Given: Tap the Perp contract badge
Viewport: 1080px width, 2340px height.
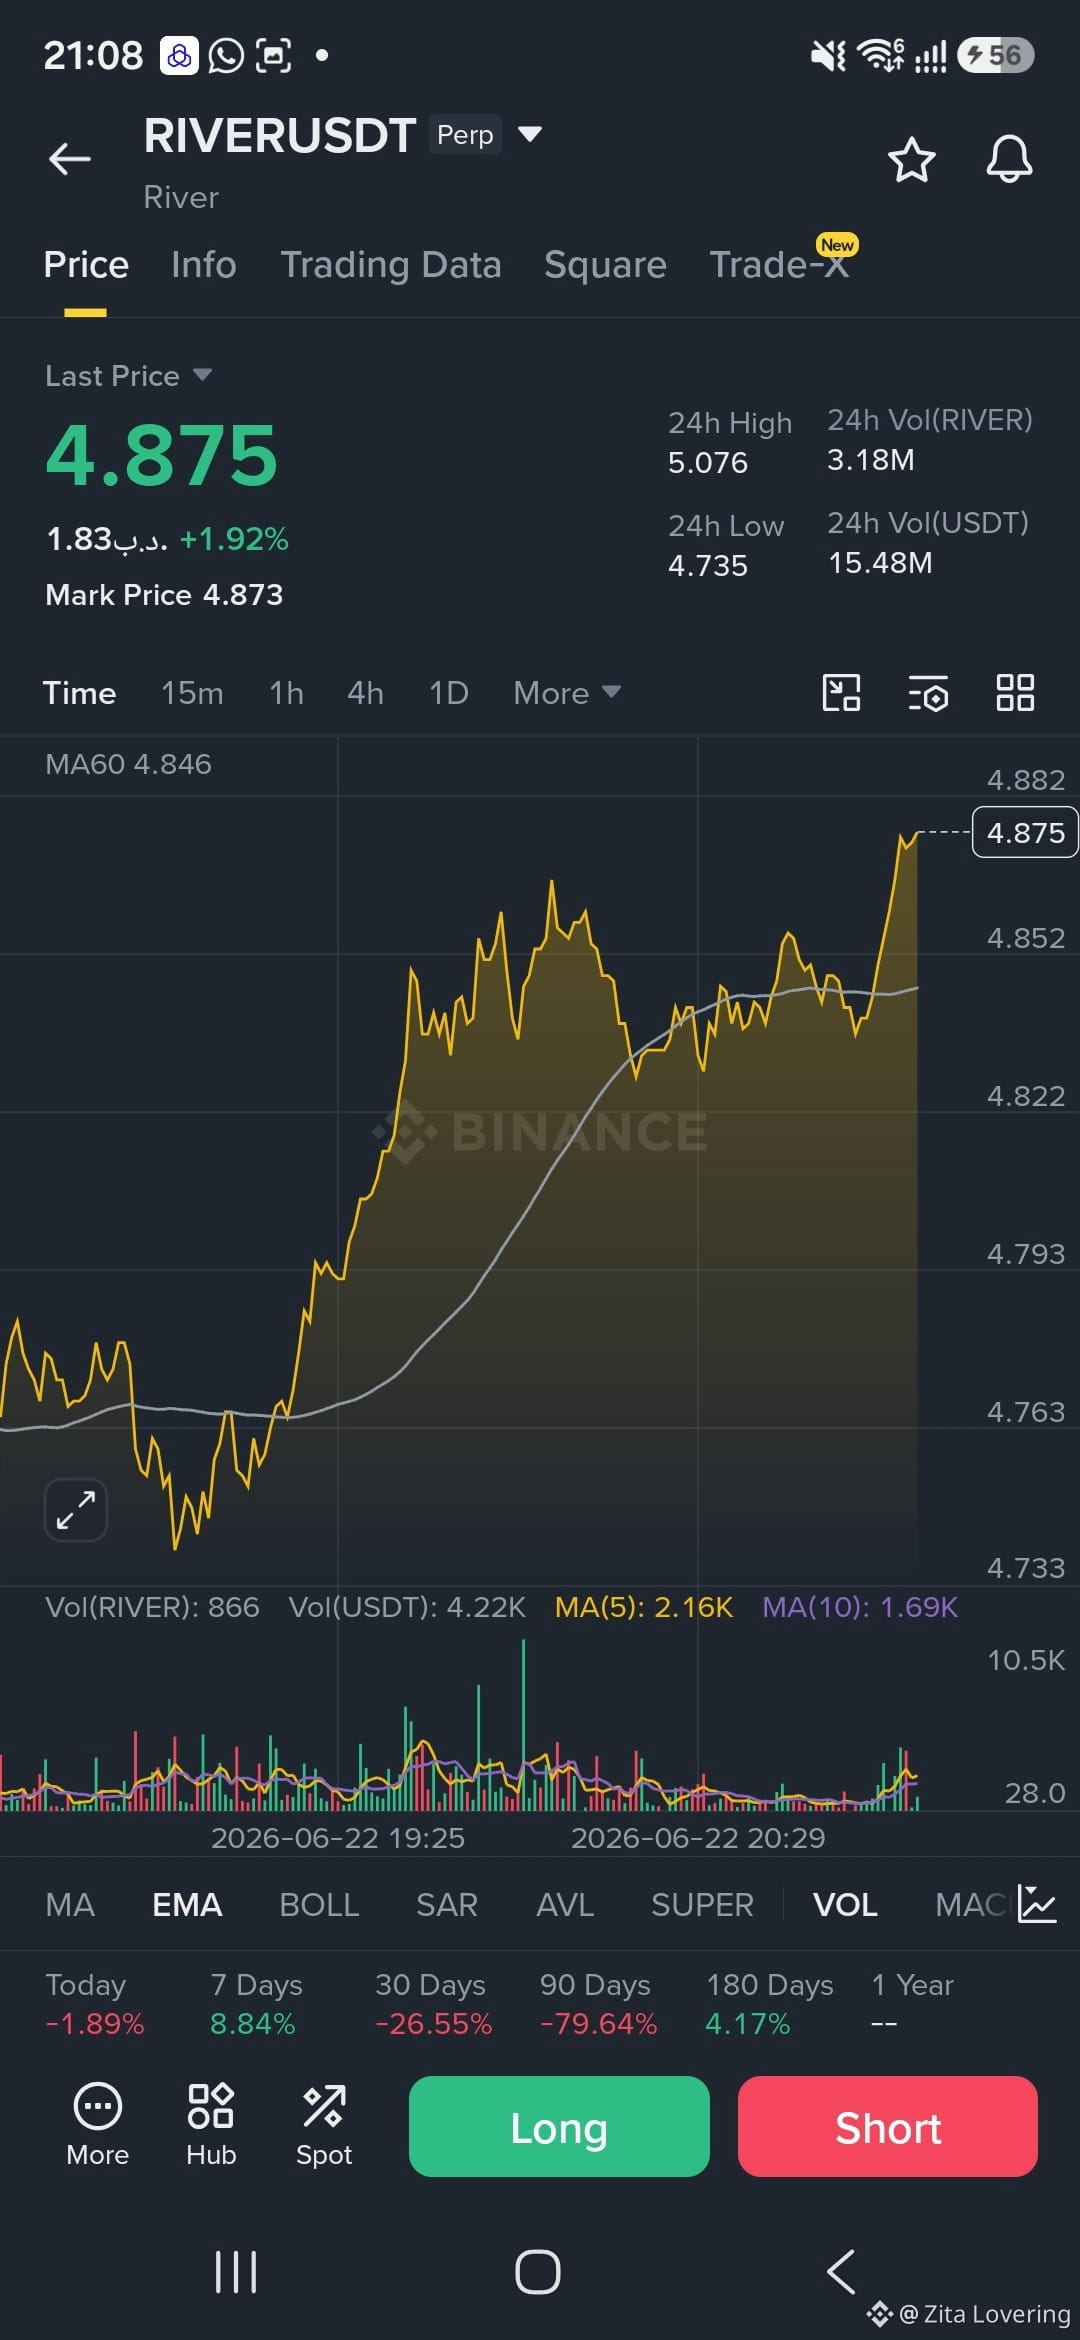Looking at the screenshot, I should pos(465,135).
